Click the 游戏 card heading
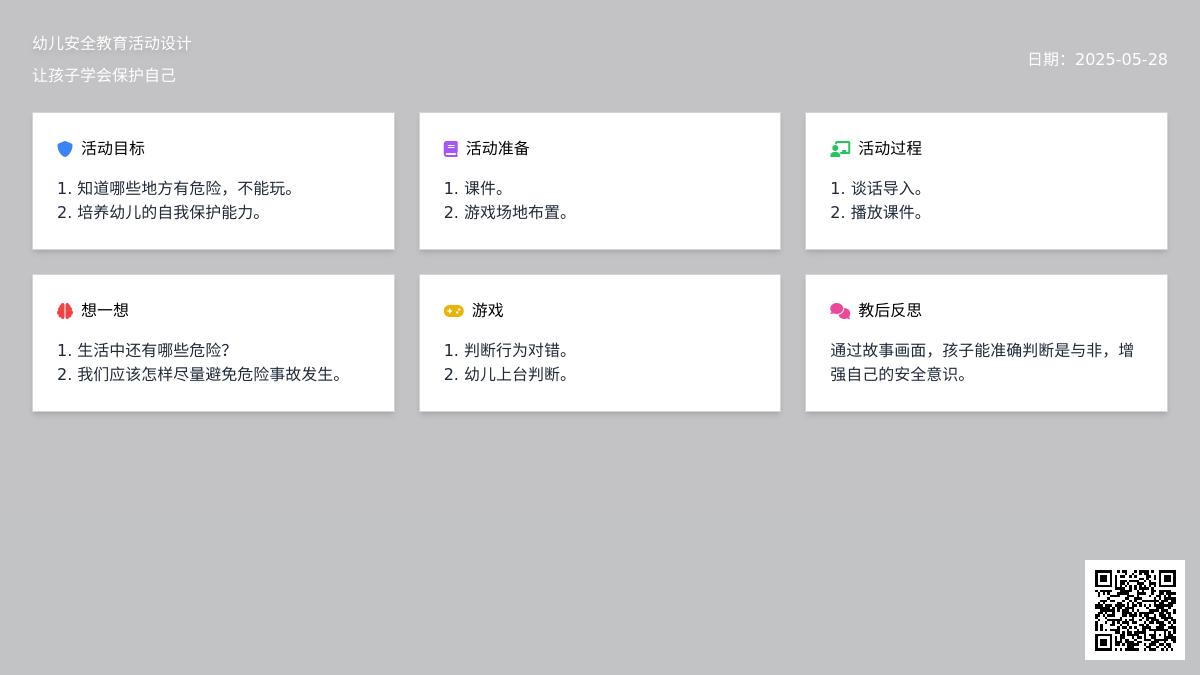Screen dimensions: 1200x675 (x=488, y=310)
